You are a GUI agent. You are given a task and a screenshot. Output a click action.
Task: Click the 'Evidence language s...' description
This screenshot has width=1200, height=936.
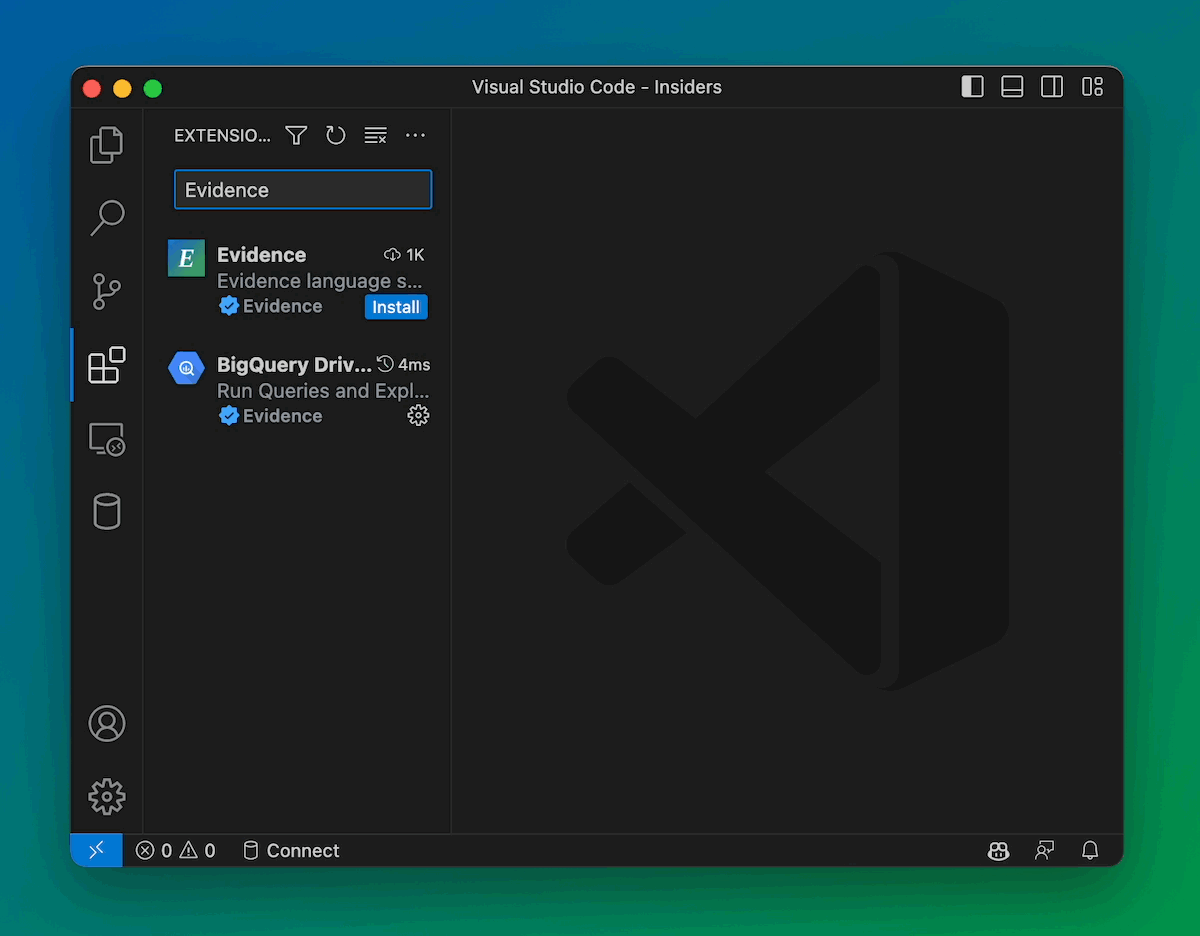click(319, 281)
